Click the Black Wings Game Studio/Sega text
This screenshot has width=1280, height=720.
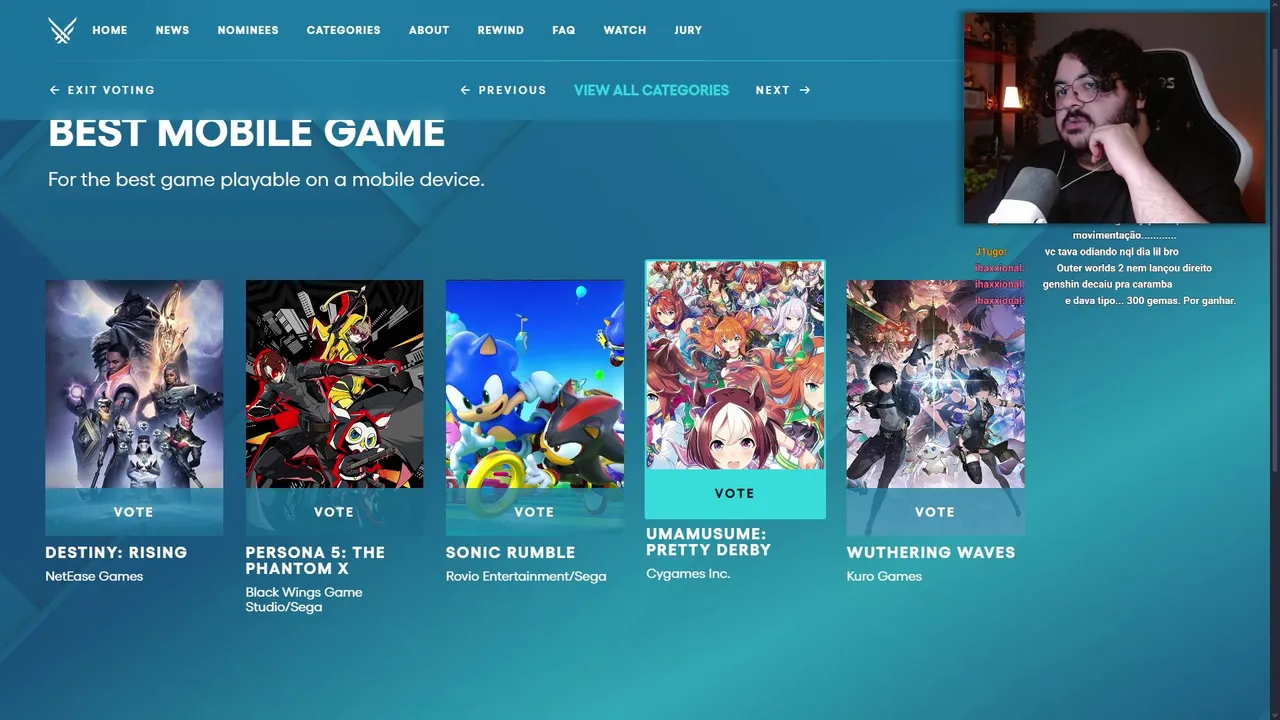click(304, 599)
